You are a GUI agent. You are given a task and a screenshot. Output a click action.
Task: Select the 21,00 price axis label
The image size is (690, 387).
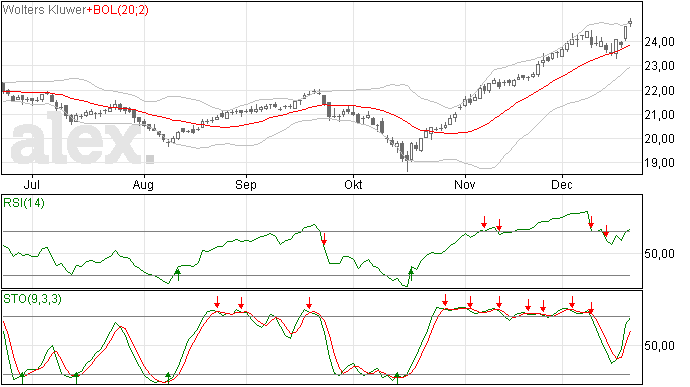click(x=659, y=115)
